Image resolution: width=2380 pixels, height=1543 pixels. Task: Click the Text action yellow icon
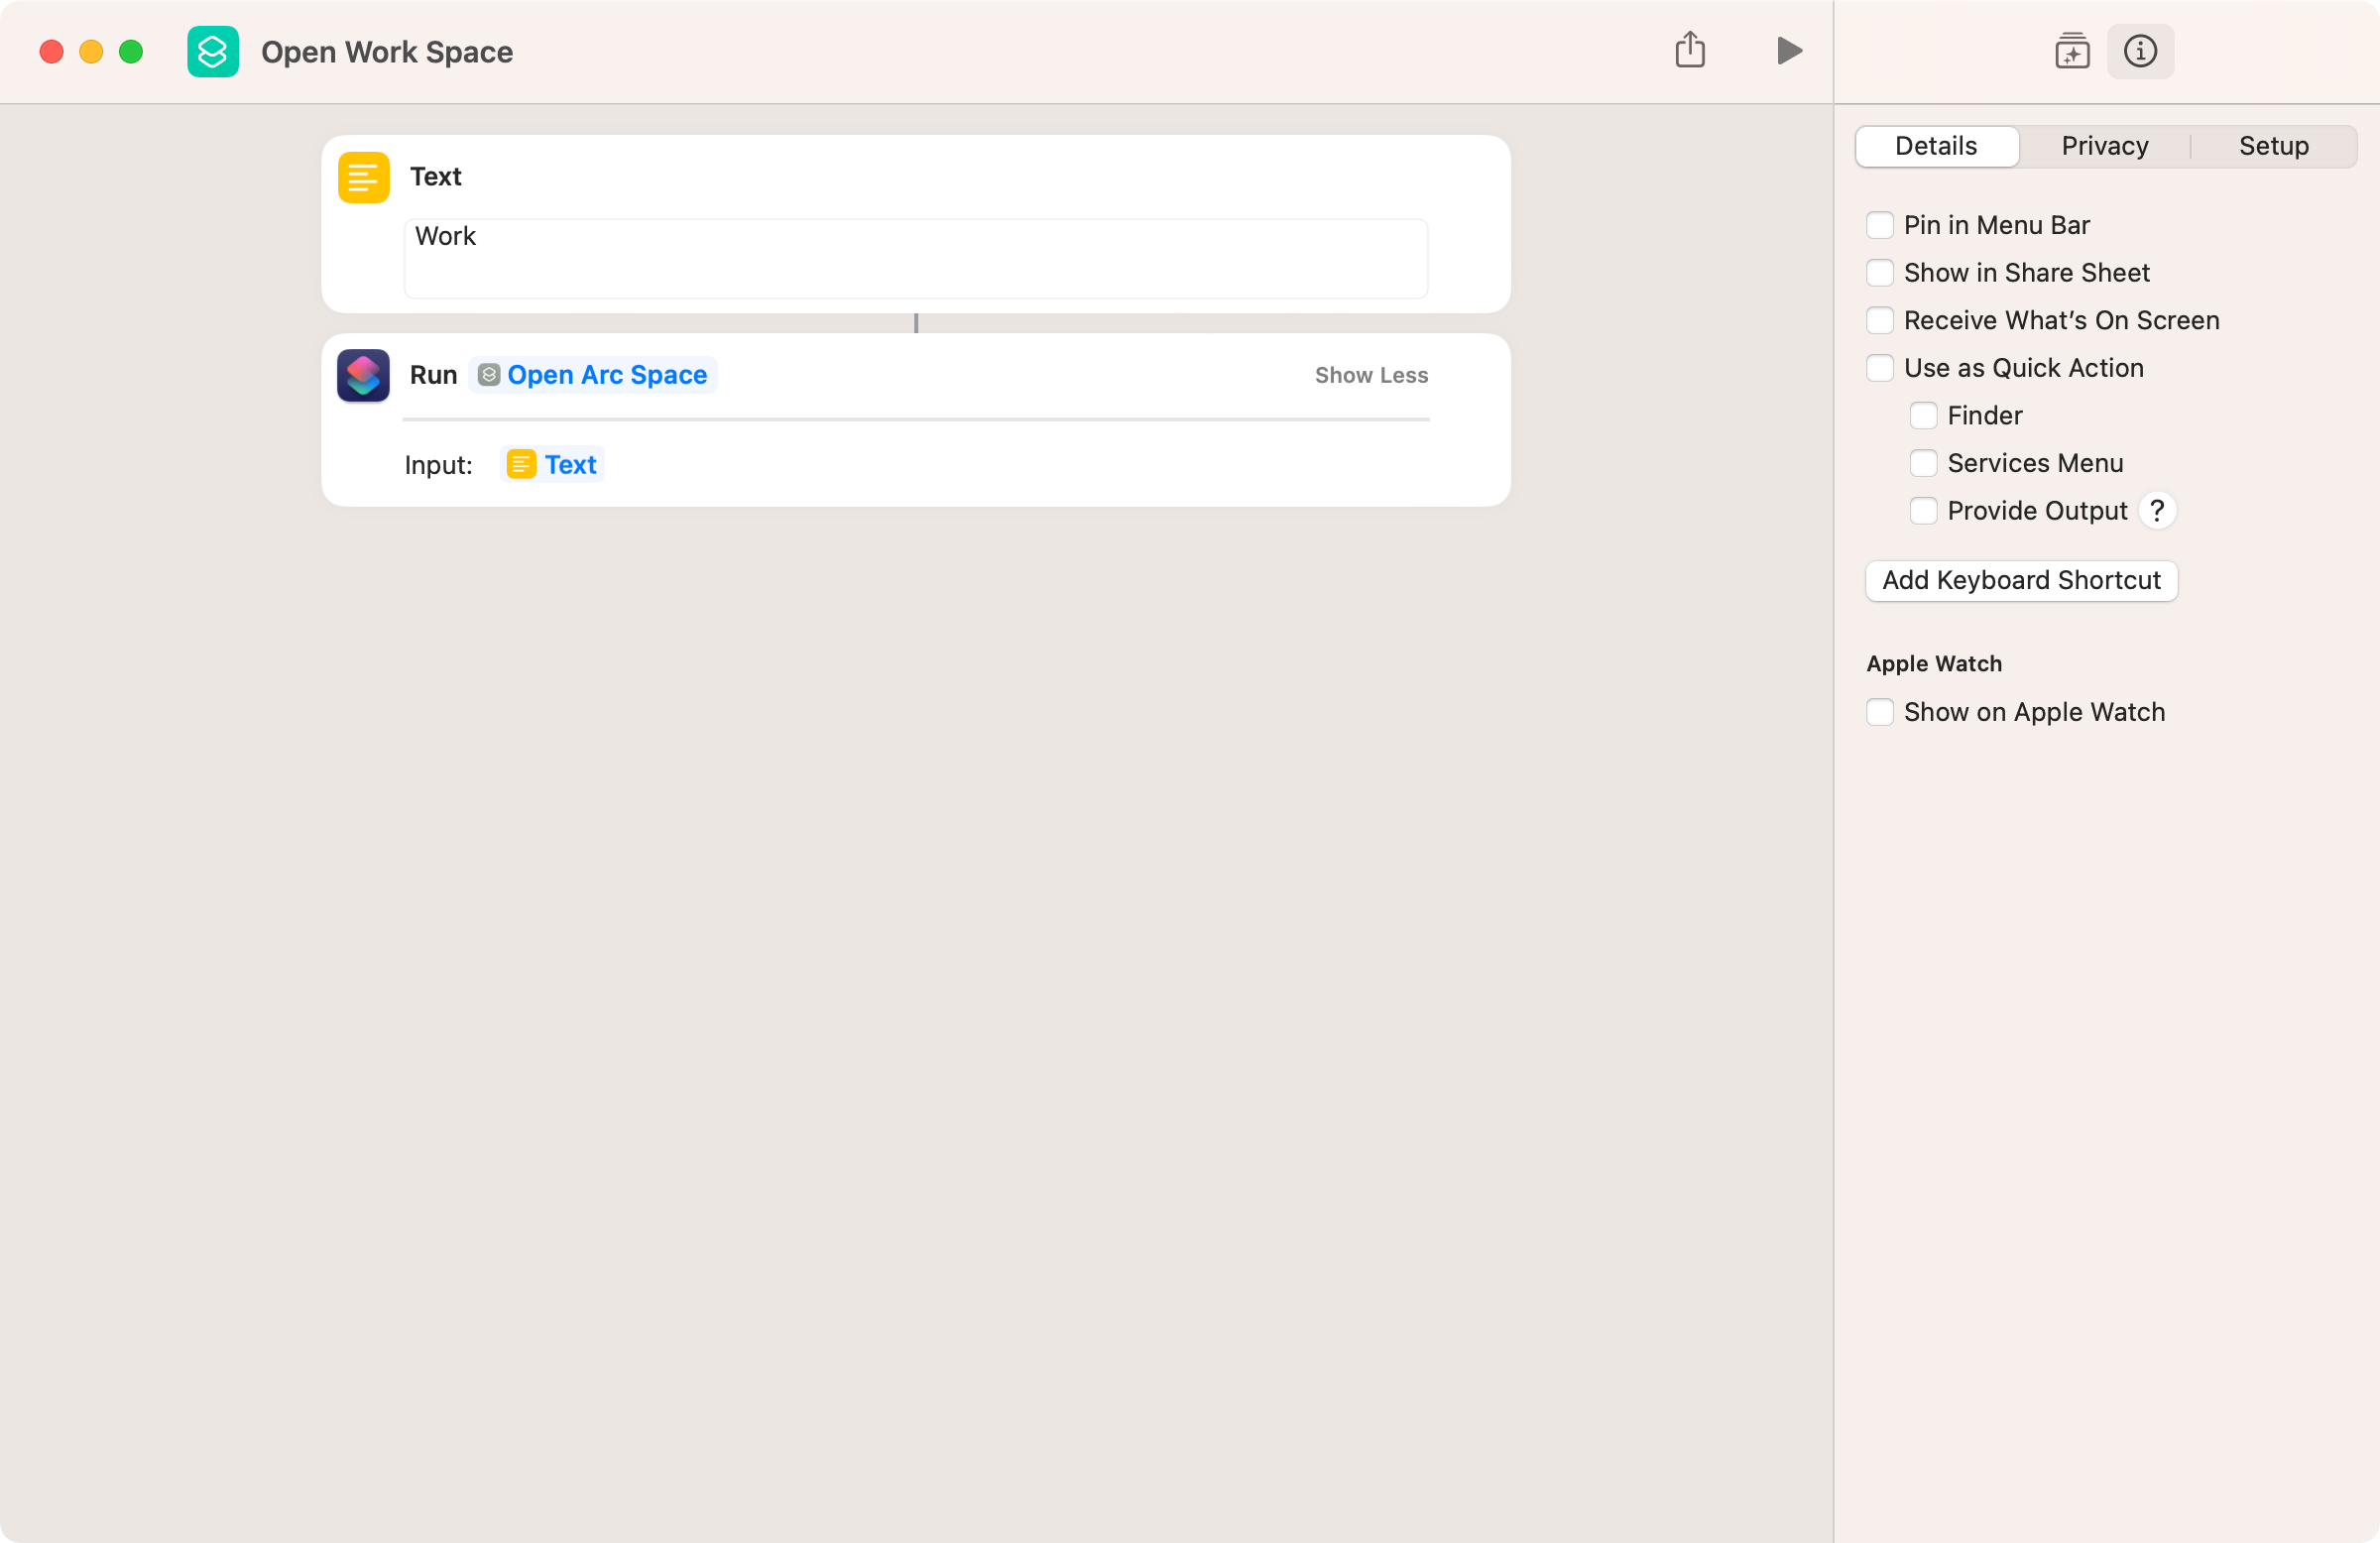363,176
